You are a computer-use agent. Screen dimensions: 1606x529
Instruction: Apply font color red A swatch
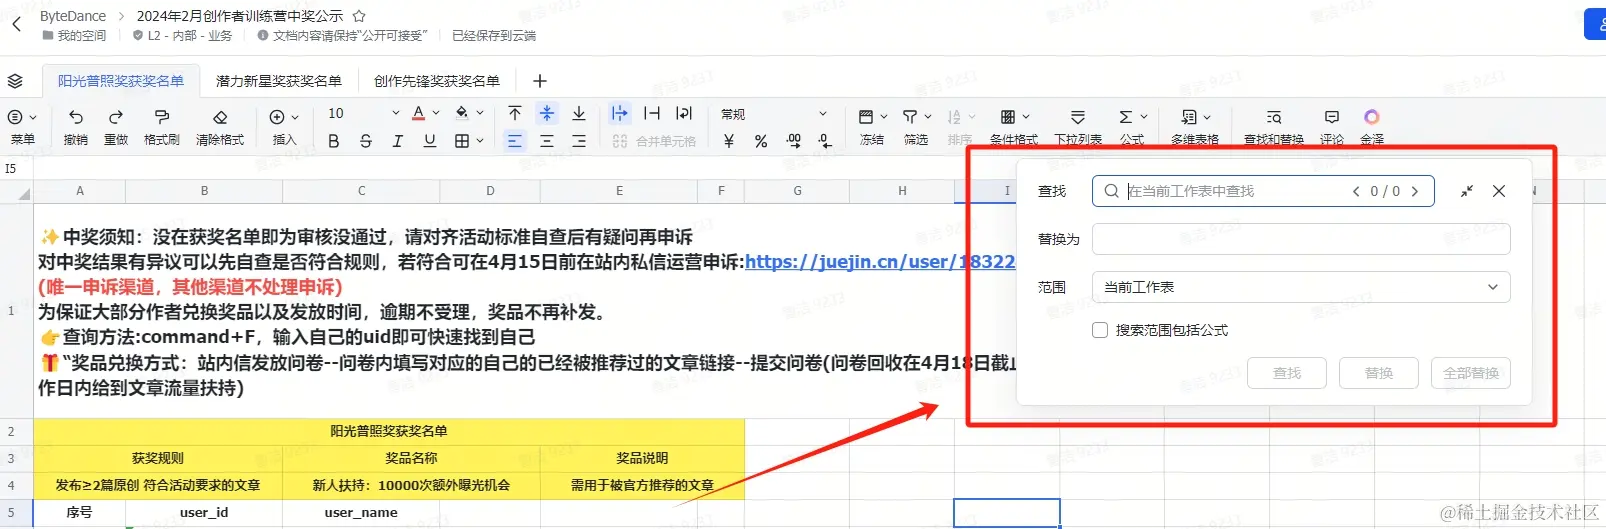(419, 113)
